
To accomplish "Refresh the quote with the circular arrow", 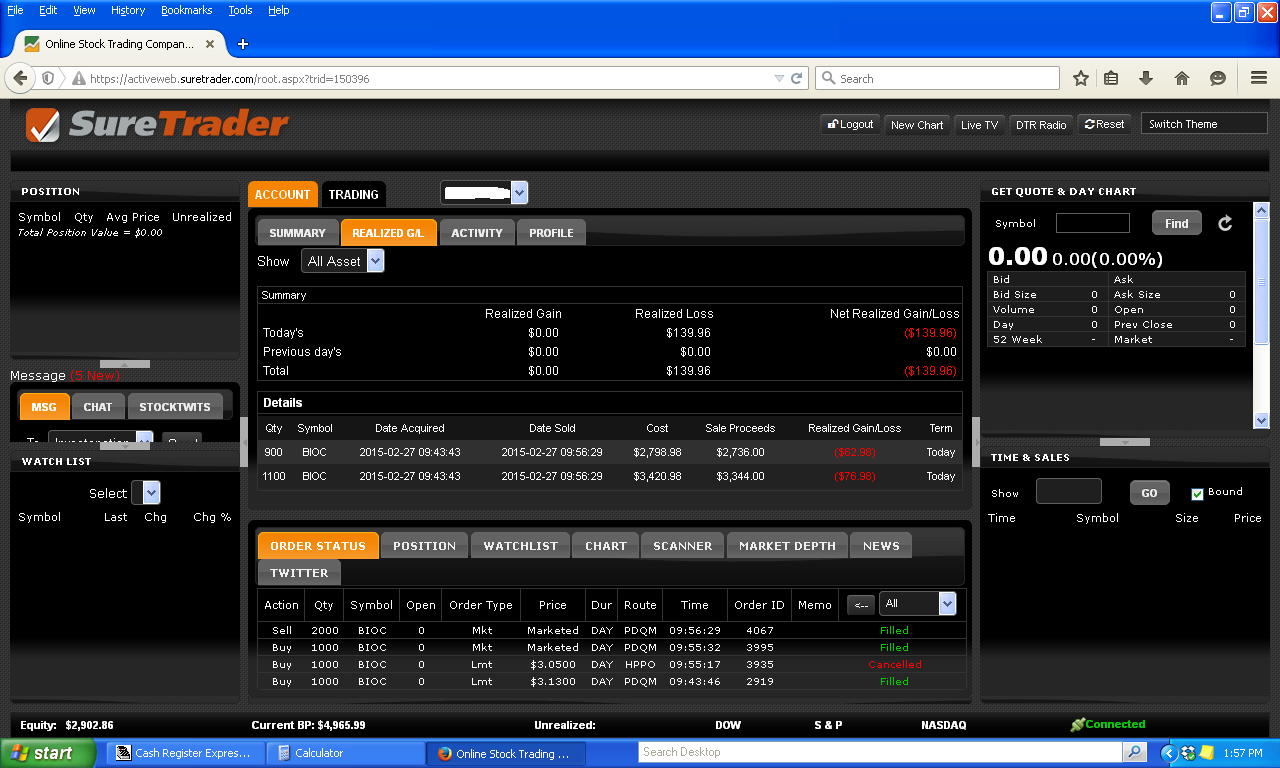I will pyautogui.click(x=1225, y=223).
